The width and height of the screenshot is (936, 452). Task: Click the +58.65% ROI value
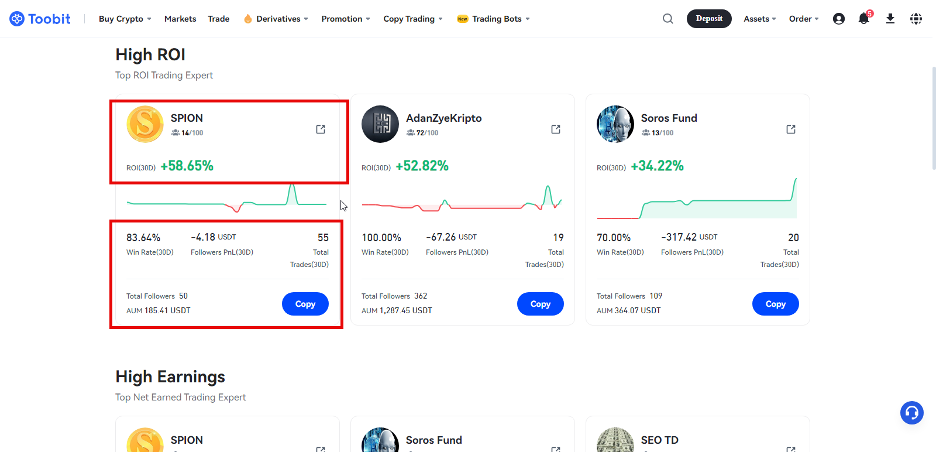[187, 166]
